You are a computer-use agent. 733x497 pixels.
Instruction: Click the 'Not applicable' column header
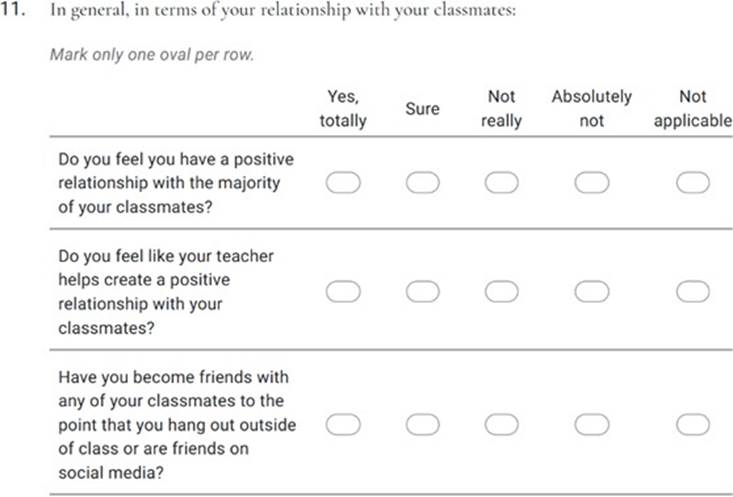point(692,109)
